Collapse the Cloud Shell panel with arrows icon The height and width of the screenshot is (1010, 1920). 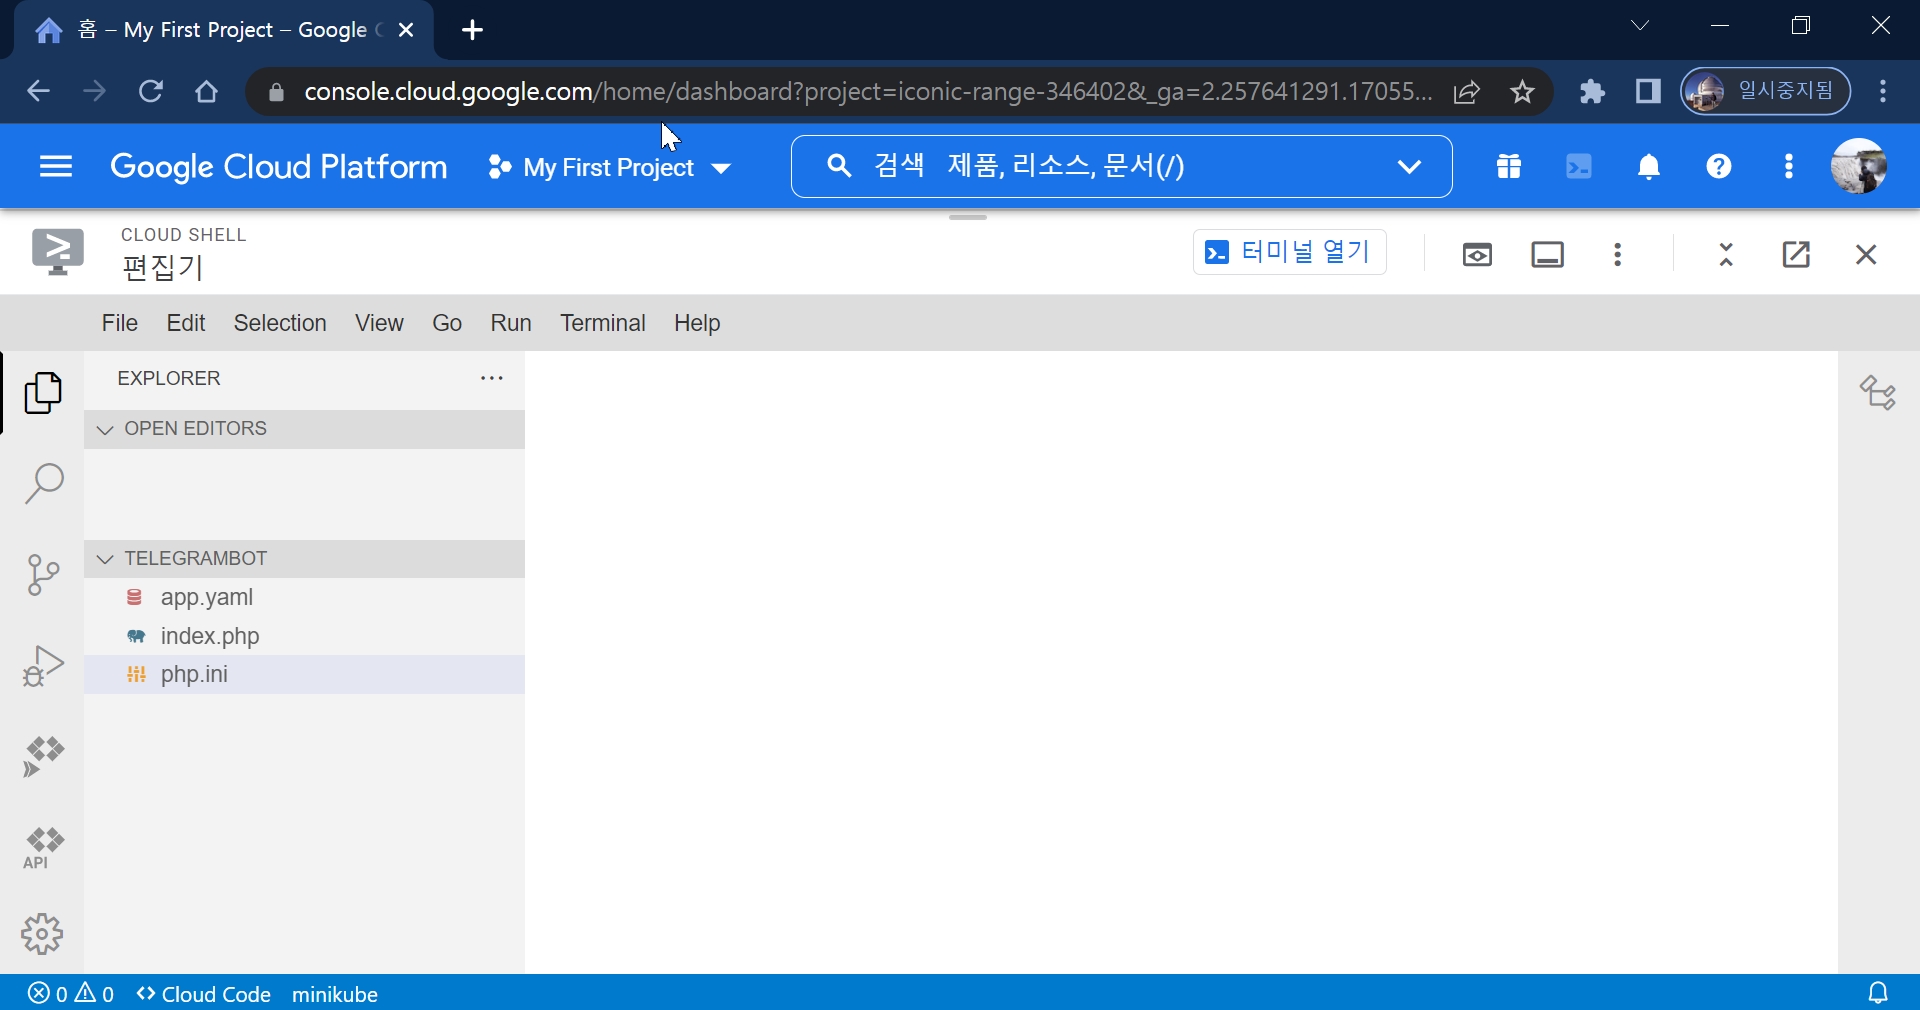pos(1726,254)
